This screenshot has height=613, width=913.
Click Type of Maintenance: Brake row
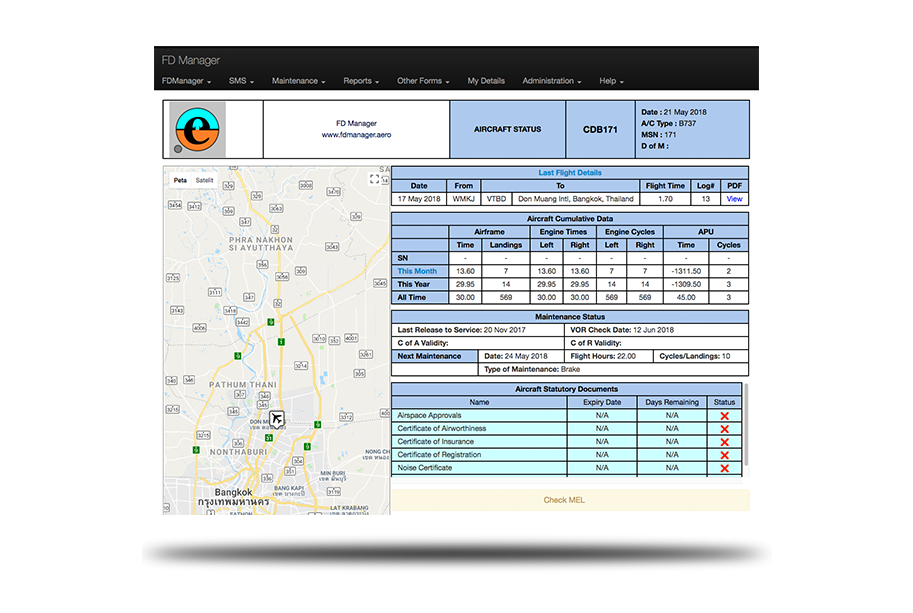[613, 370]
